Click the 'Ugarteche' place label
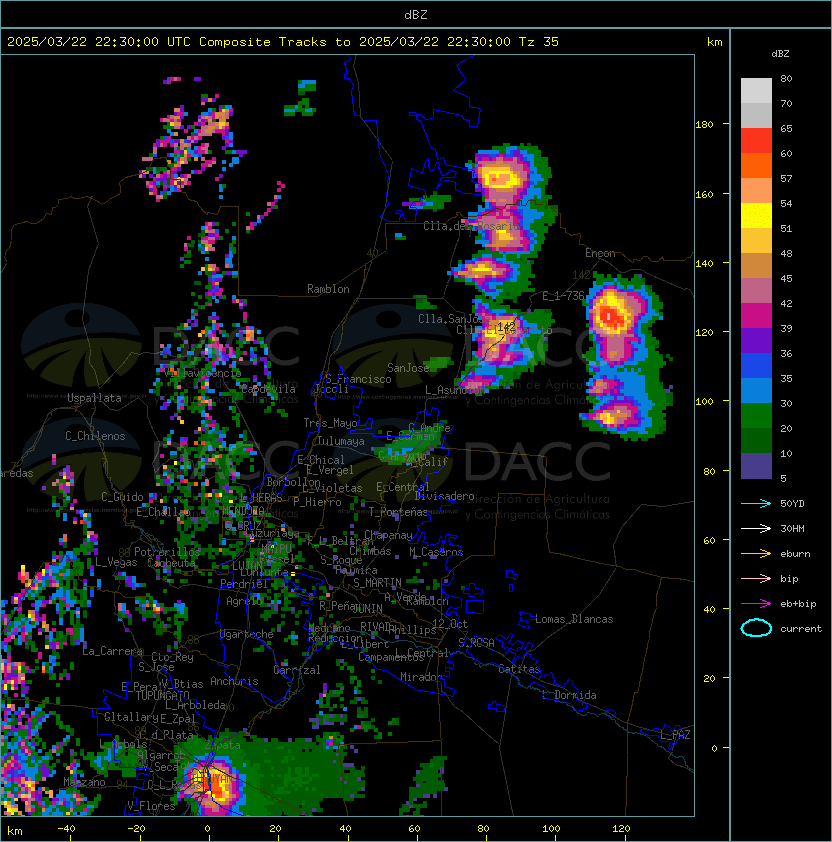The height and width of the screenshot is (842, 832). 247,634
